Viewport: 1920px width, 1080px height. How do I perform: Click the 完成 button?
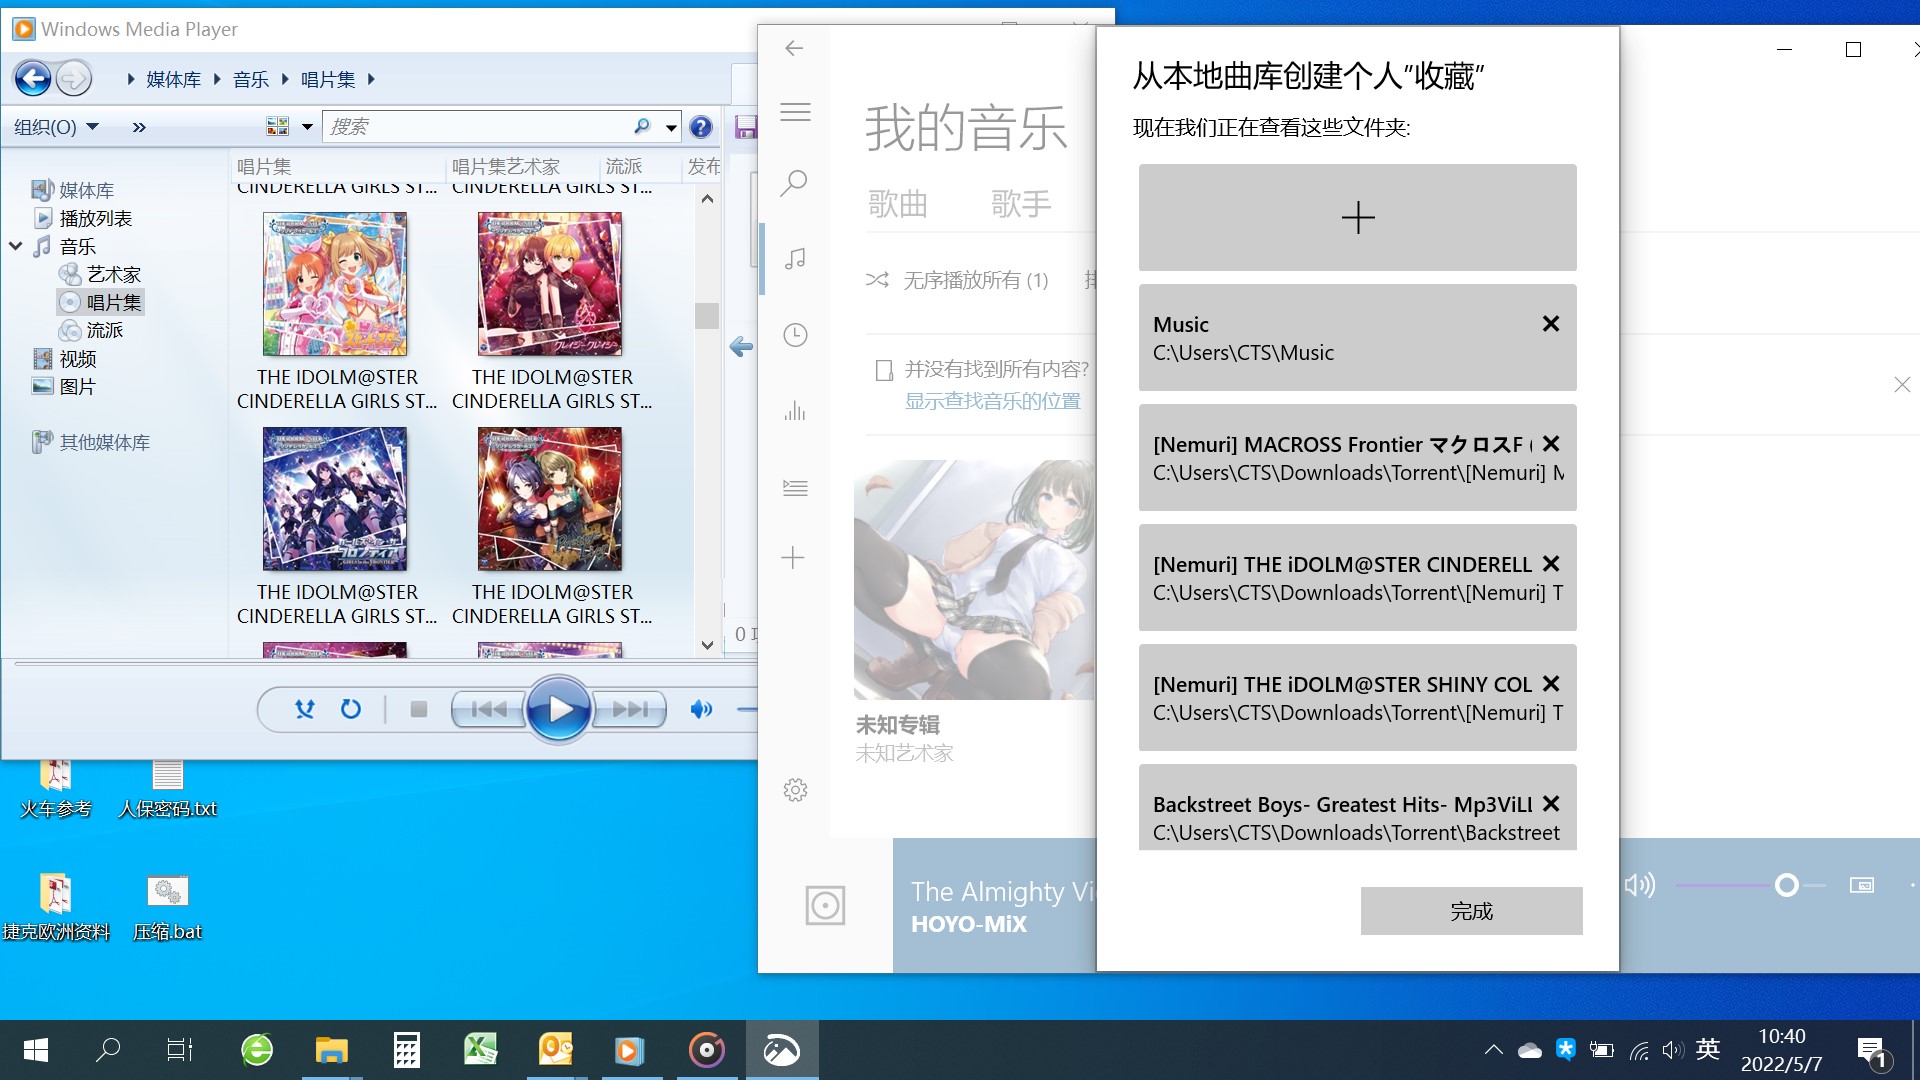[x=1471, y=911]
